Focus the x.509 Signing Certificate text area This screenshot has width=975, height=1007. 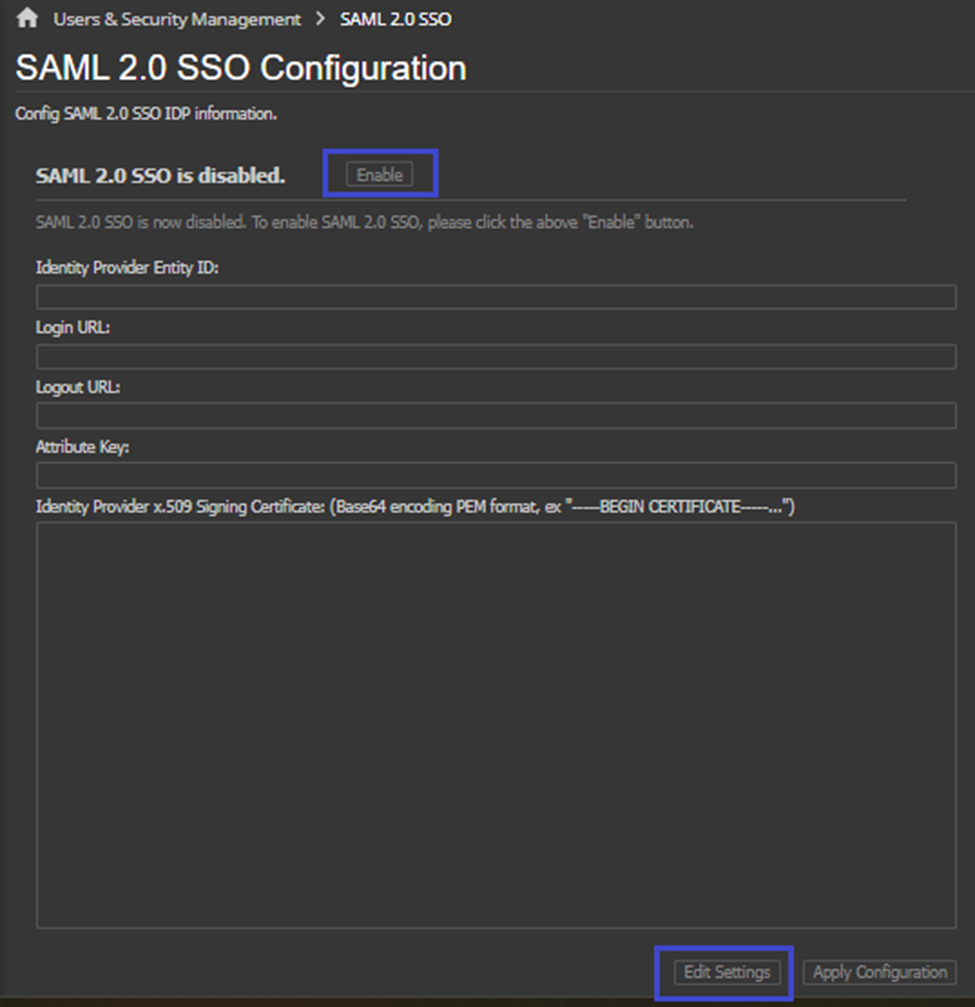click(x=496, y=725)
